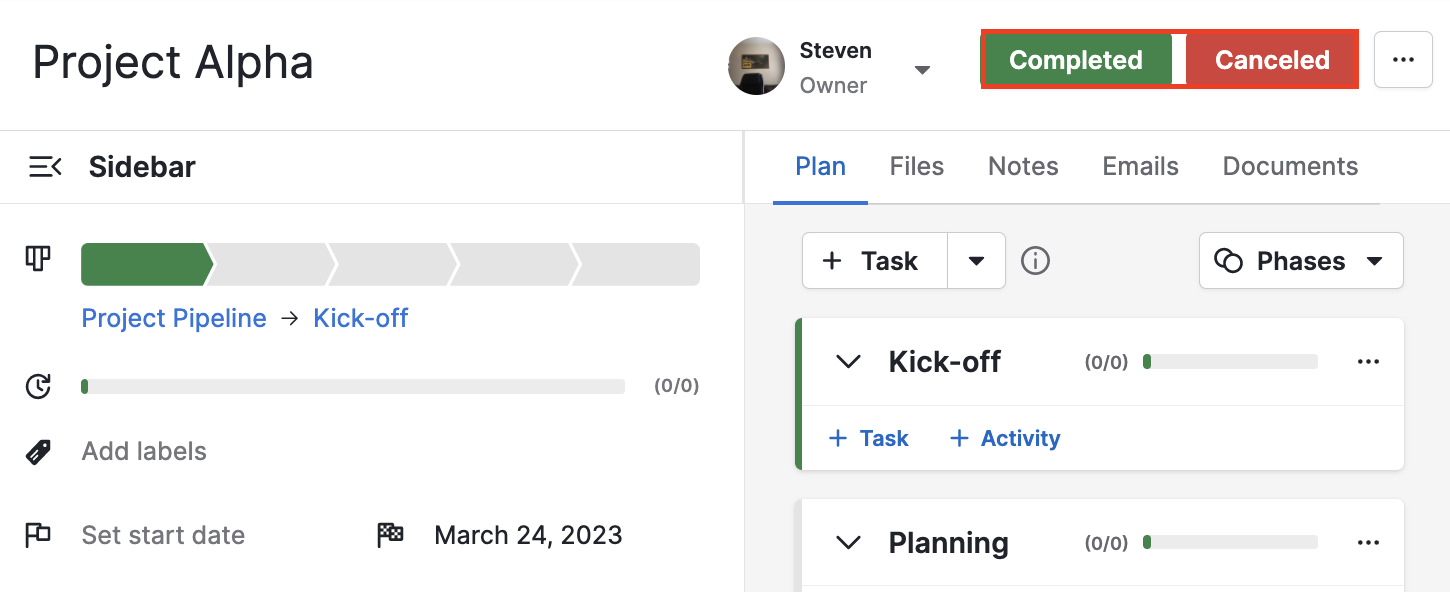Click the recurring progress clock icon

[x=37, y=386]
